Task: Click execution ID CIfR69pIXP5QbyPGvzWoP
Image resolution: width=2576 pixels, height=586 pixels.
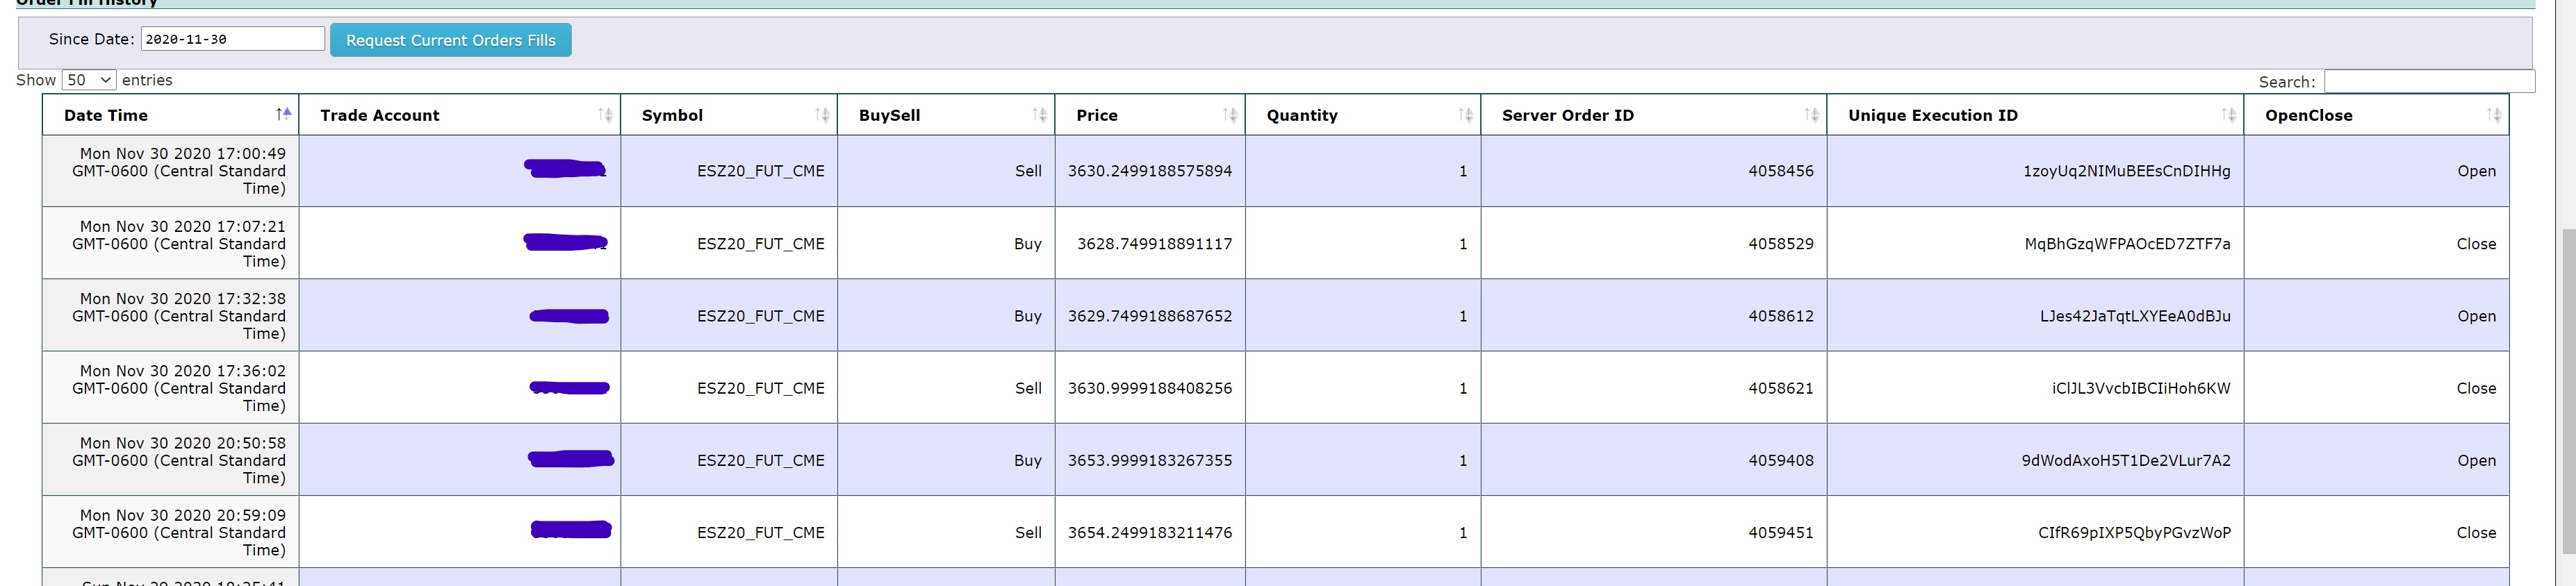Action: [2134, 533]
